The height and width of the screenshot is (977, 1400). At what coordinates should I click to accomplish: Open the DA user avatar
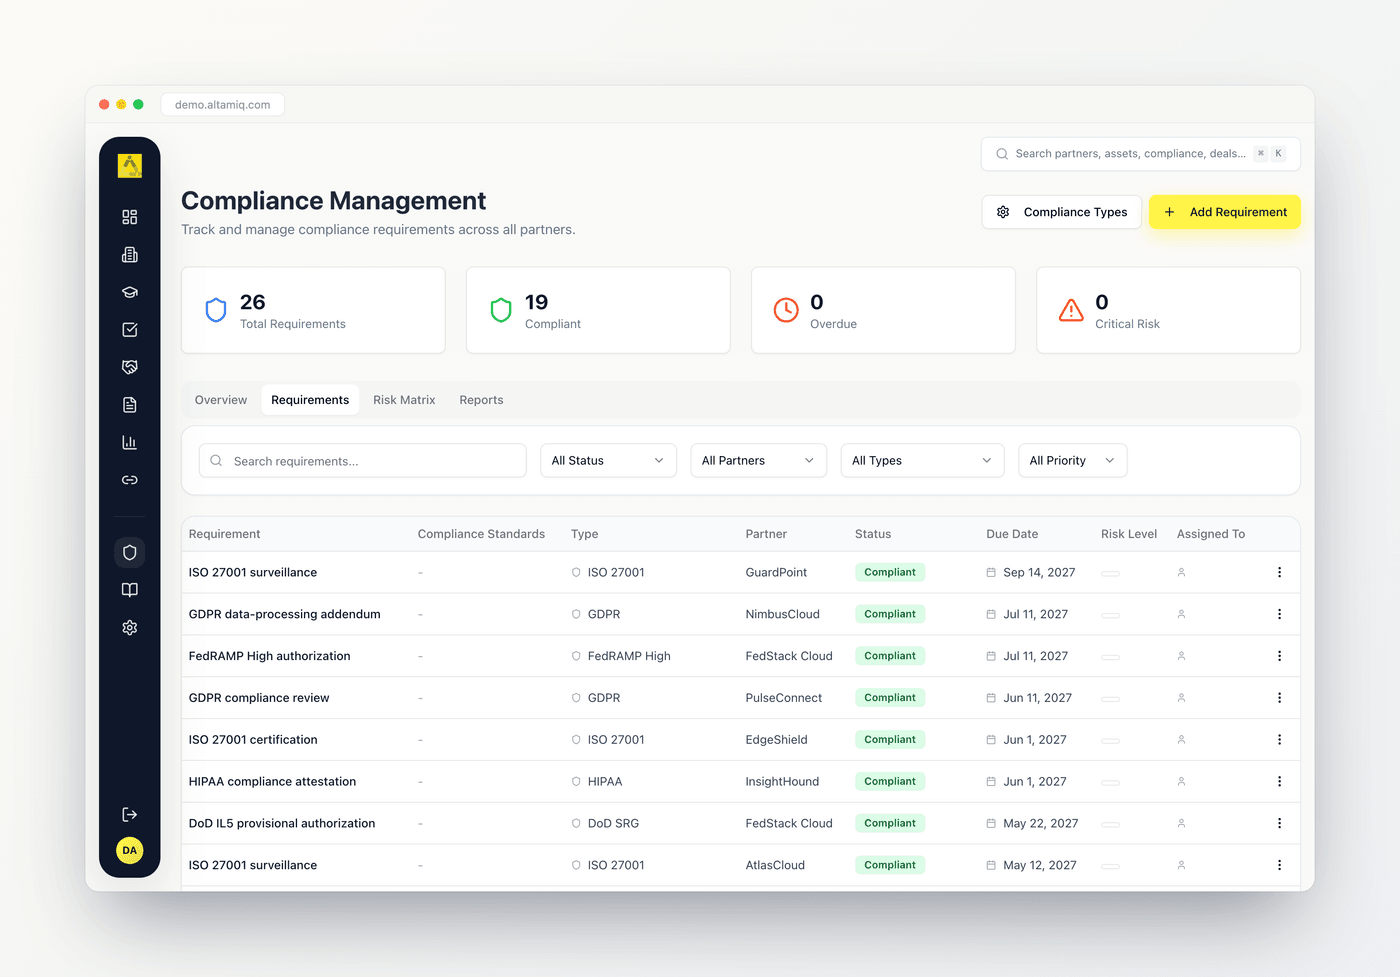coord(129,850)
